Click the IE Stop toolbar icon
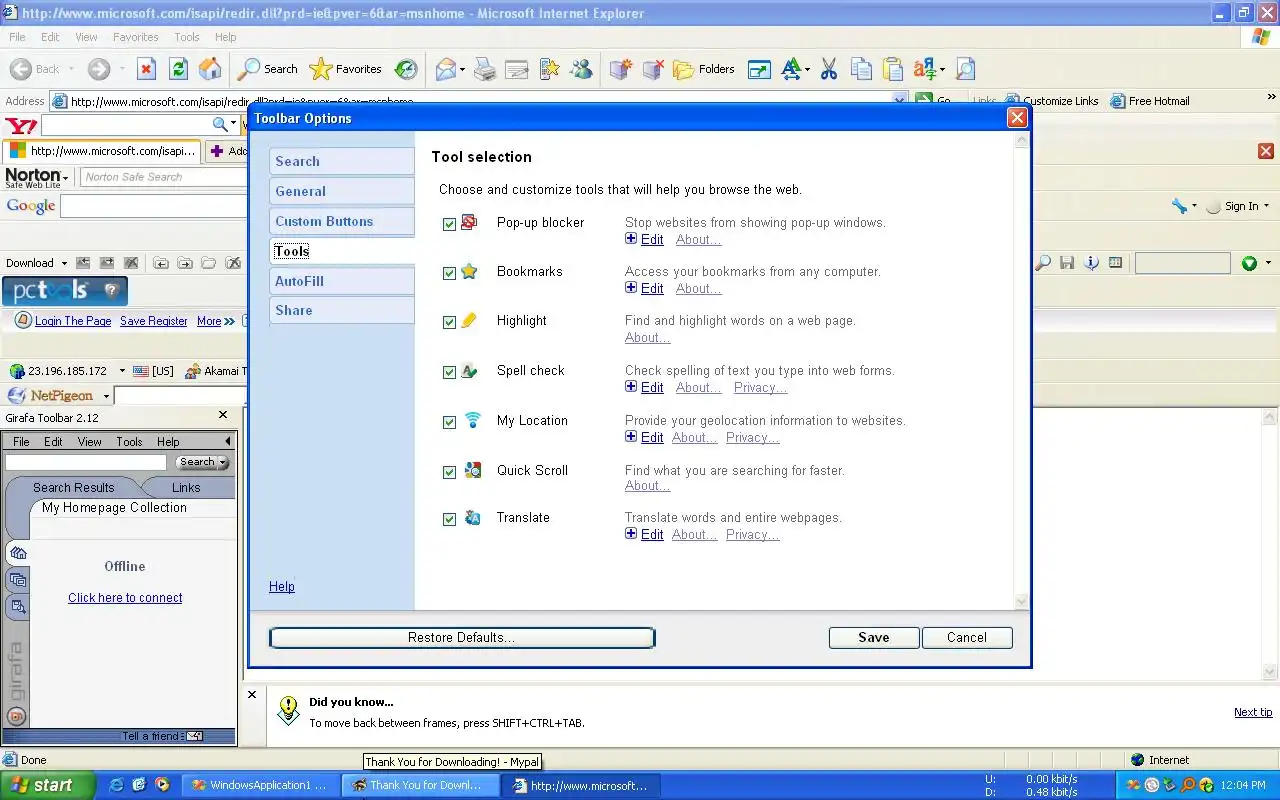Screen dimensions: 1280x800 point(146,69)
